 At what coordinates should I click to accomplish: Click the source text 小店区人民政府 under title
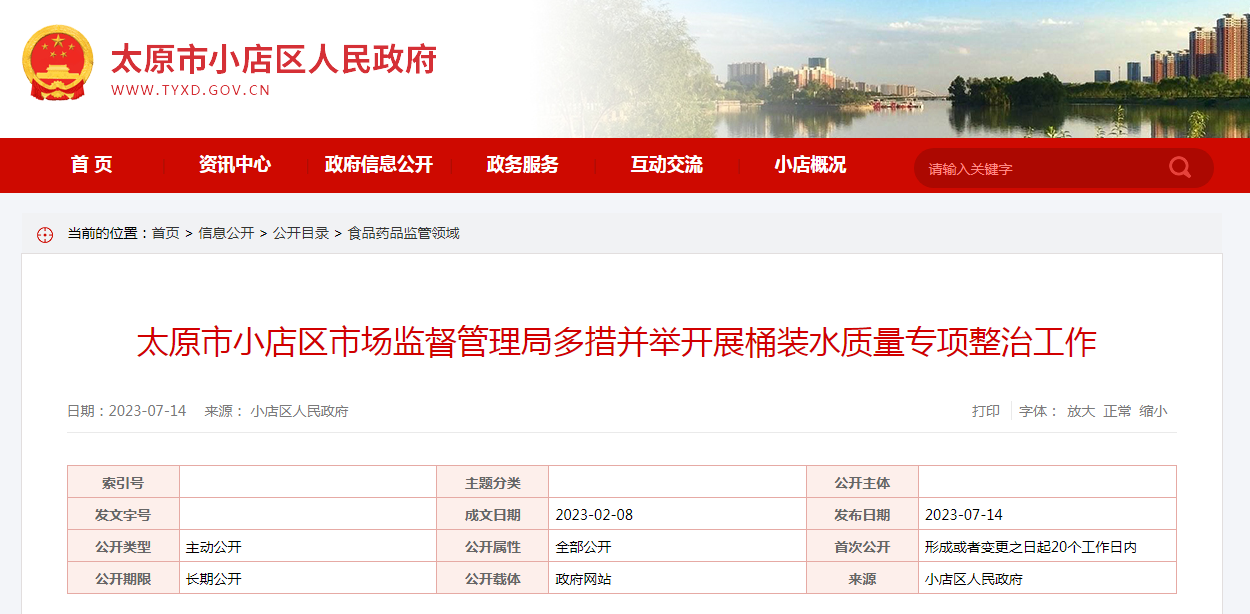point(300,411)
